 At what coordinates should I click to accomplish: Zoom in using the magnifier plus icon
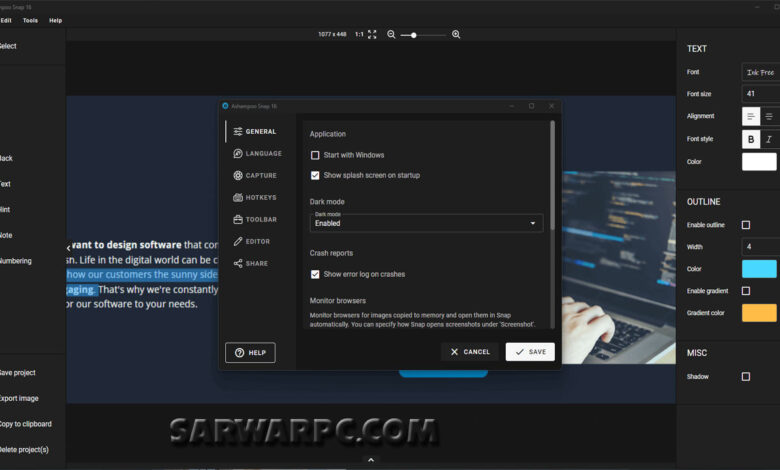click(x=456, y=34)
